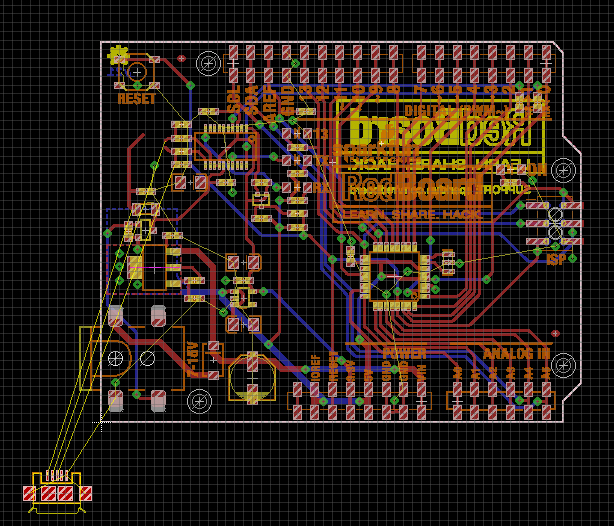614x526 pixels.
Task: Click the RX LED label
Action: click(x=322, y=187)
